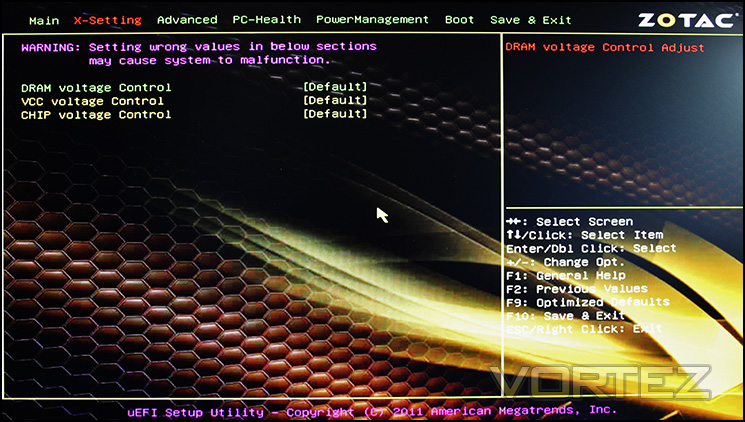Click 'ESC/Right Click: Exit' line

[584, 329]
